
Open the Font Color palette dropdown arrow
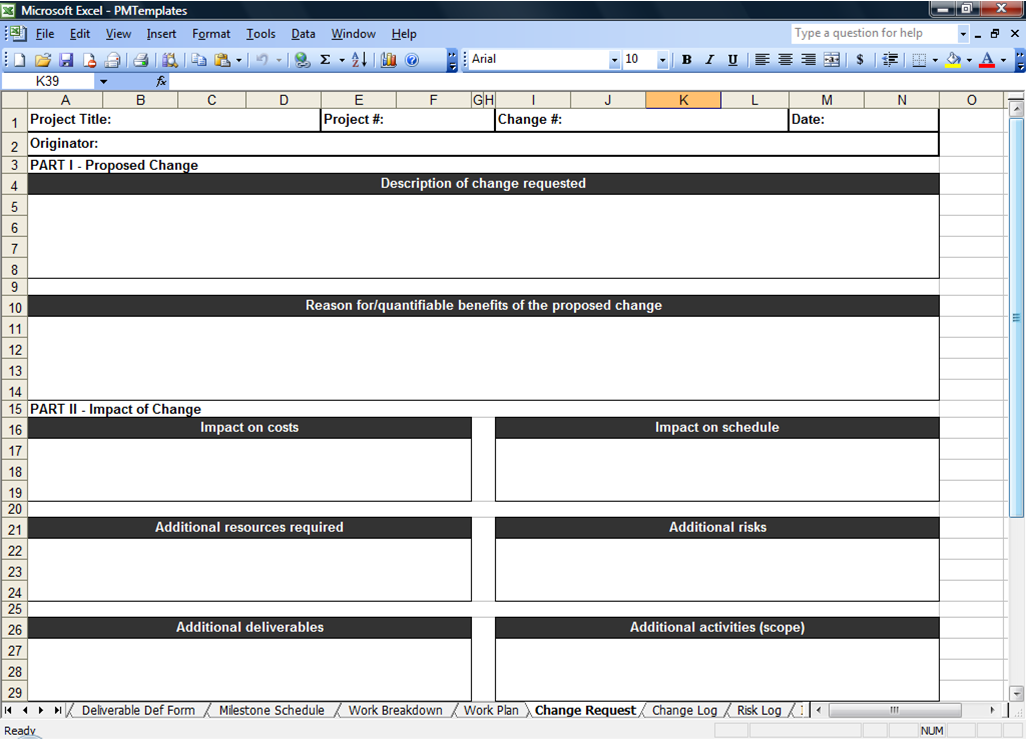tap(1003, 60)
